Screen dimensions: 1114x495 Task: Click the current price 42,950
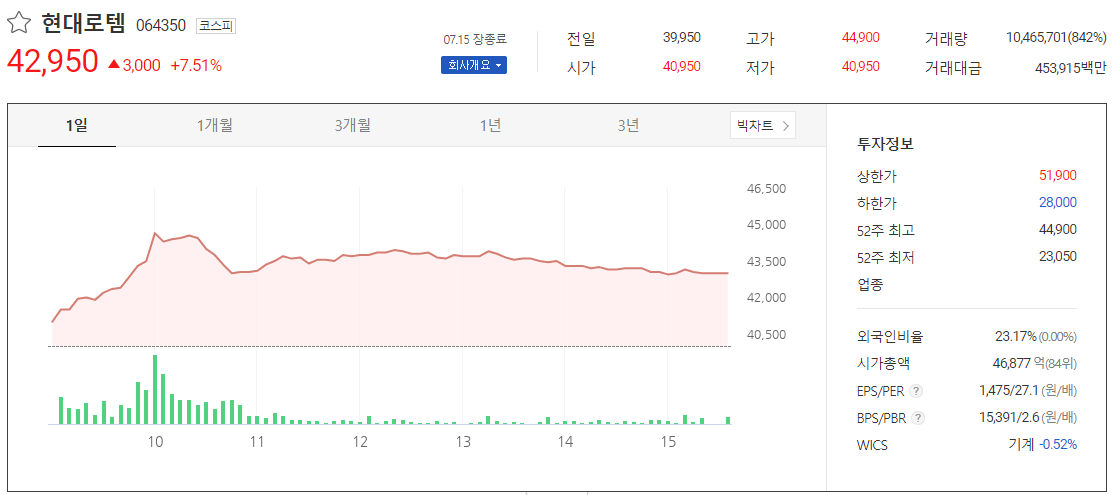(52, 62)
